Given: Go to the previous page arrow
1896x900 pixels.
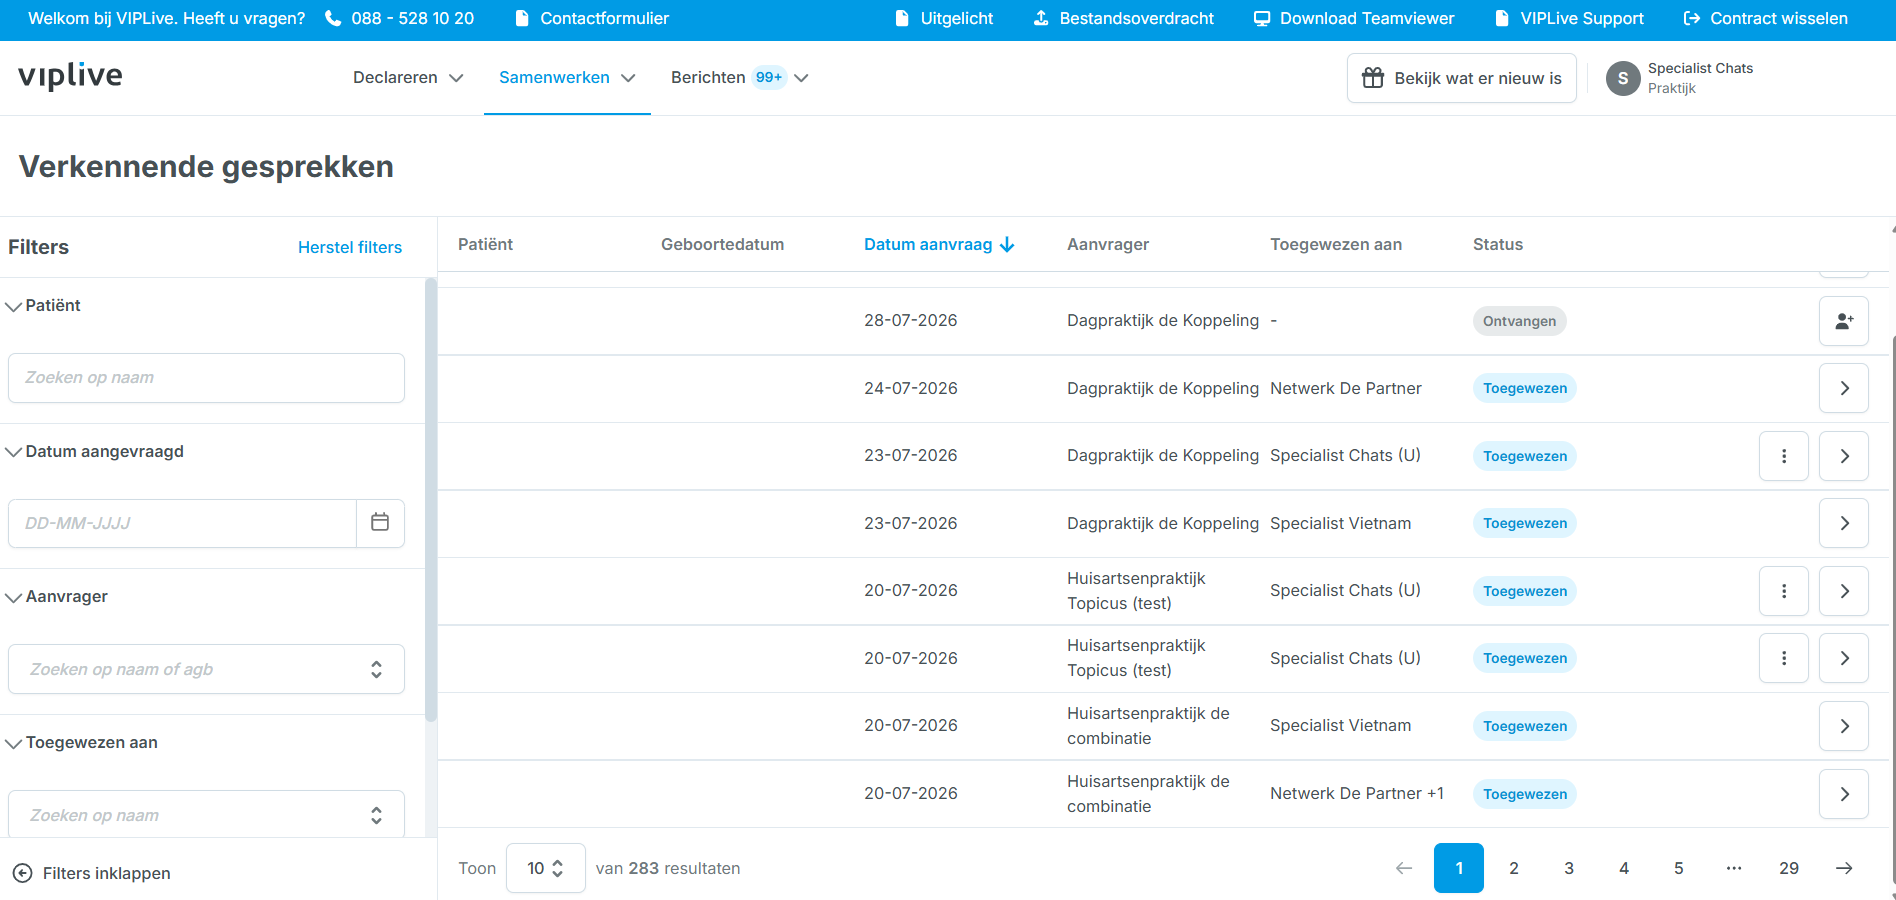Looking at the screenshot, I should (x=1404, y=868).
